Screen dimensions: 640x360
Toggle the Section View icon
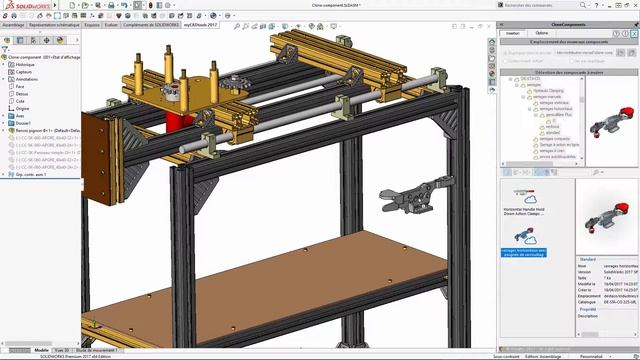click(x=263, y=27)
